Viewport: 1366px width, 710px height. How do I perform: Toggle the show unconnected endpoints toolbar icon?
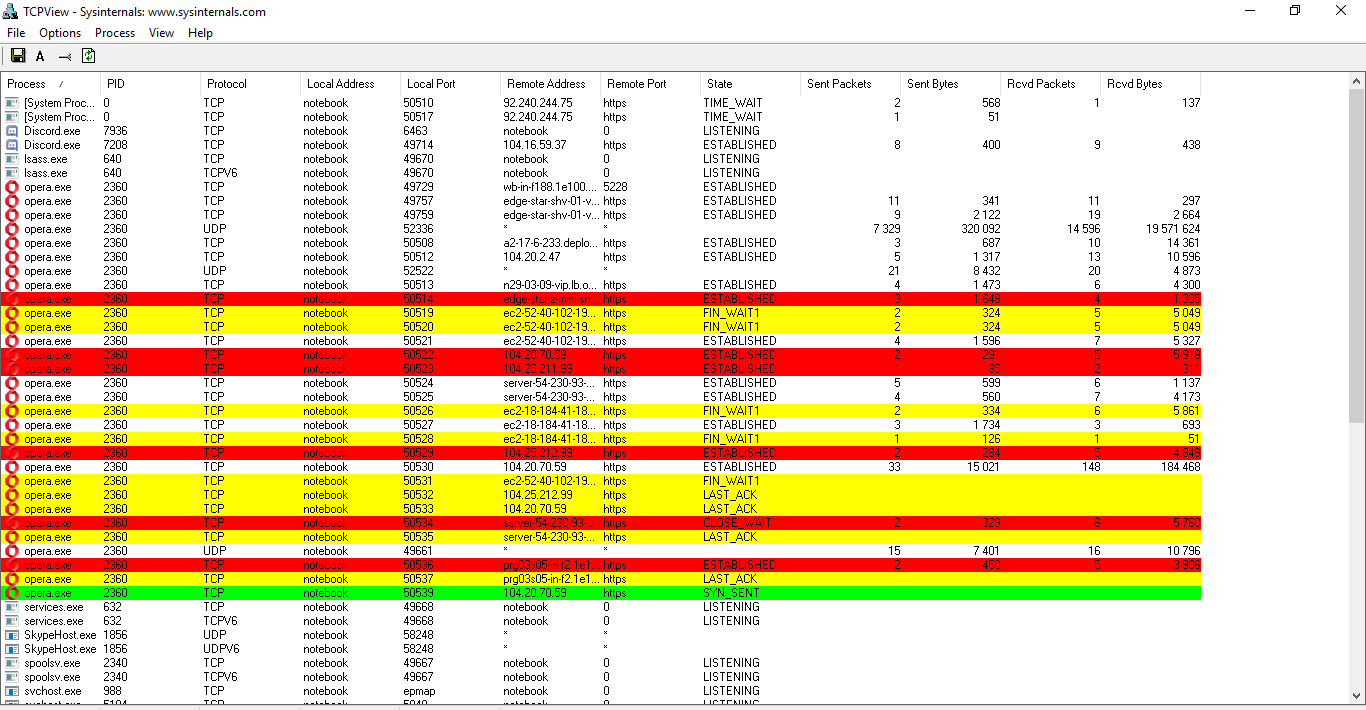pos(65,57)
